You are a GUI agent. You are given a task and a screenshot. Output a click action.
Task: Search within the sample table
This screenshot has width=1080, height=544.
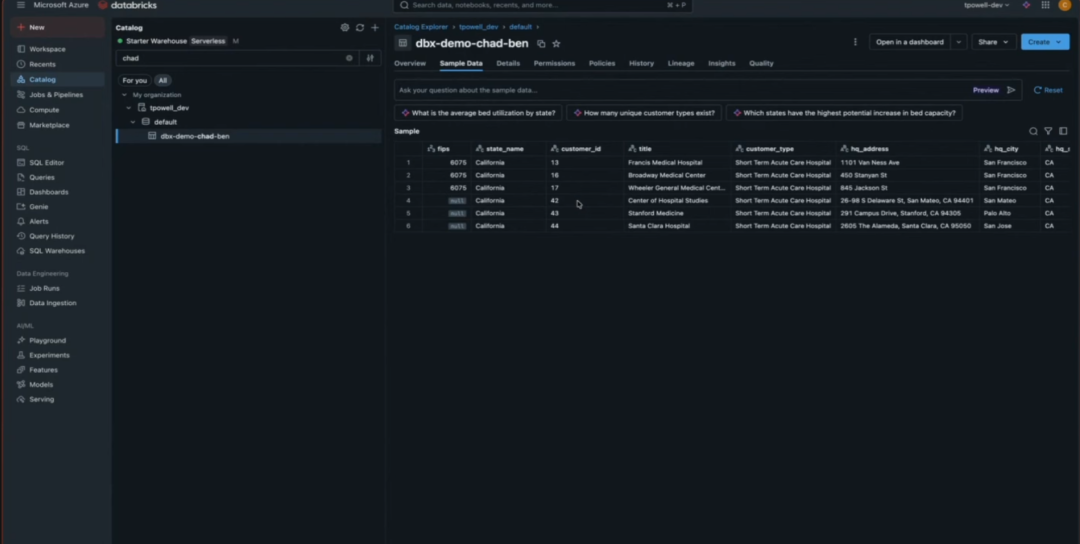[x=1033, y=131]
